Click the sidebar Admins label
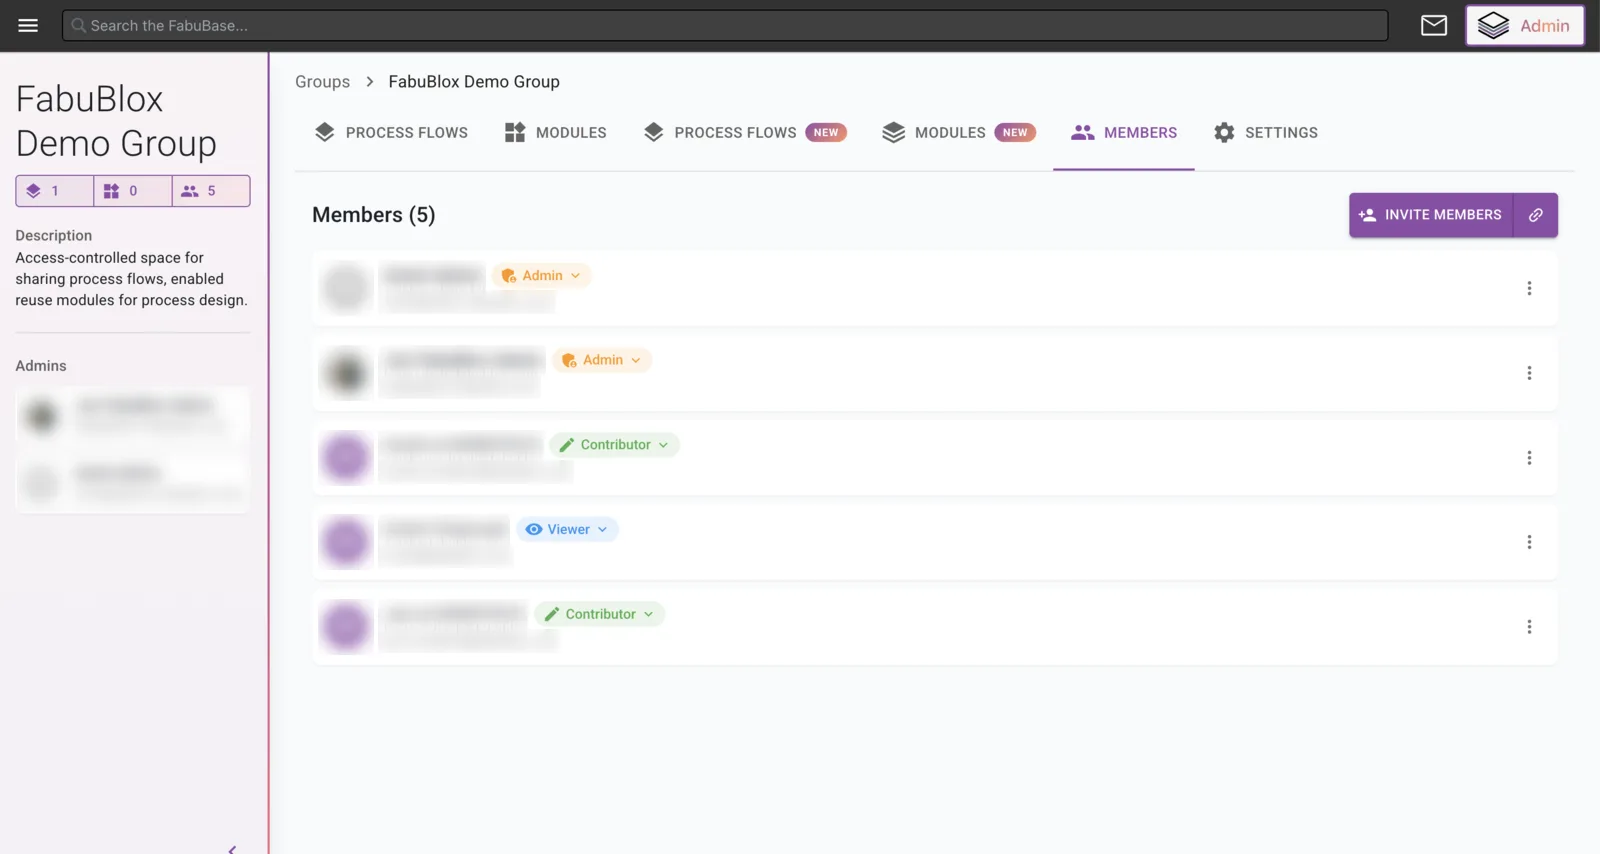1600x854 pixels. tap(41, 366)
